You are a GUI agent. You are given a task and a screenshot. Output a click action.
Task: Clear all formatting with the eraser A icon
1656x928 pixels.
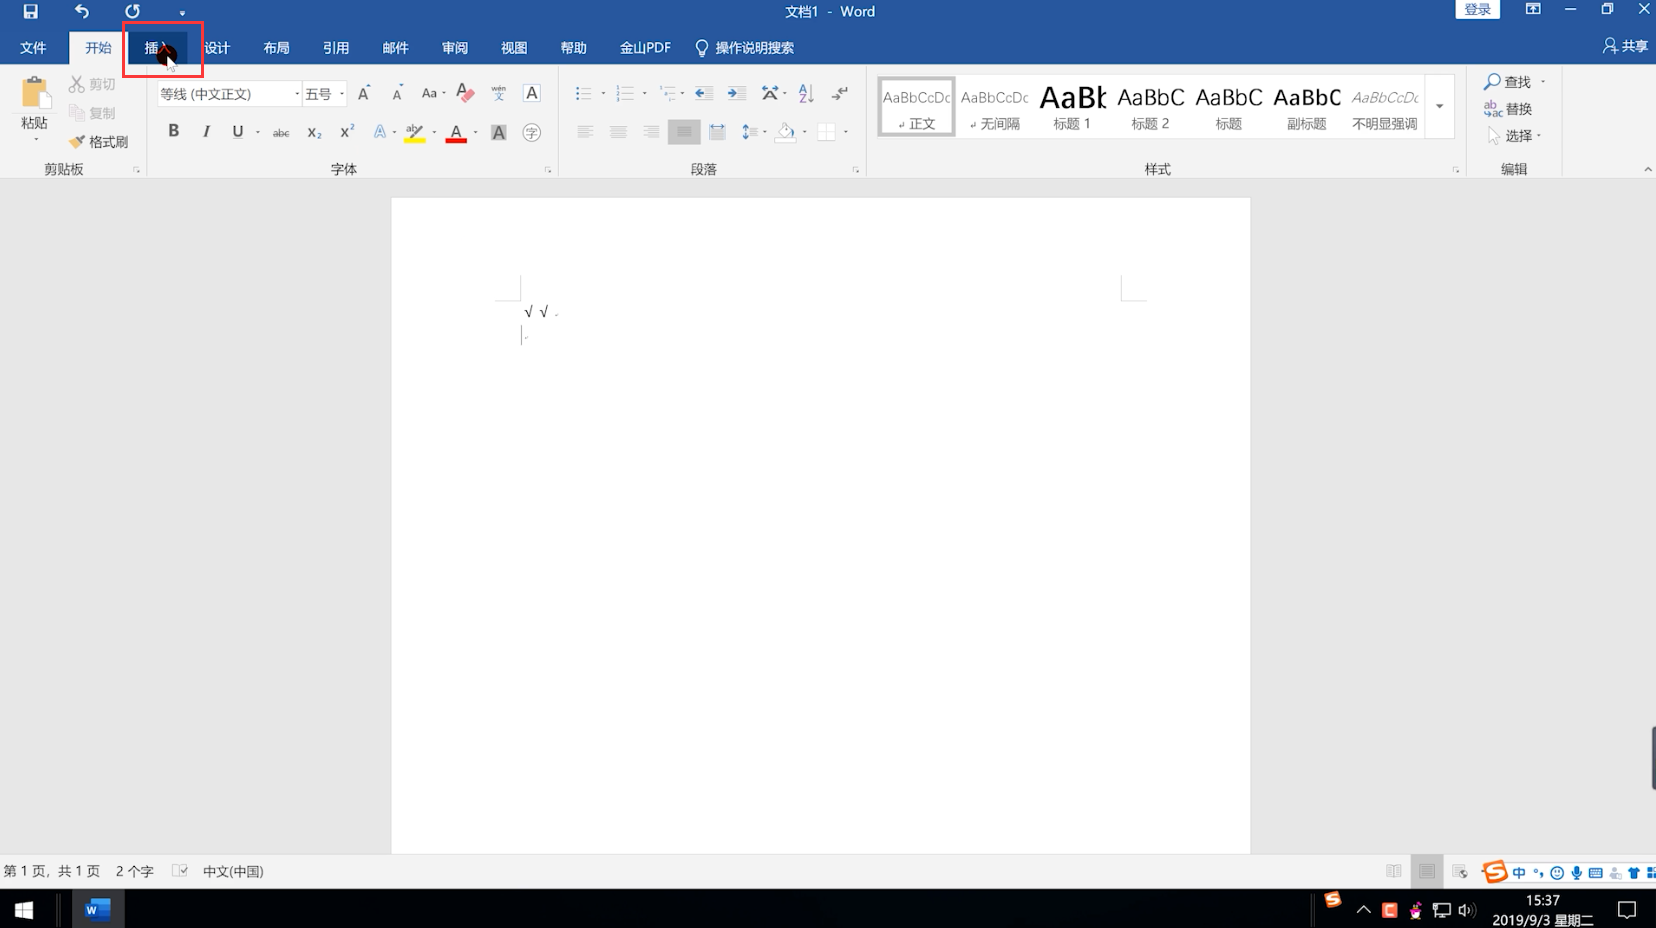[465, 93]
